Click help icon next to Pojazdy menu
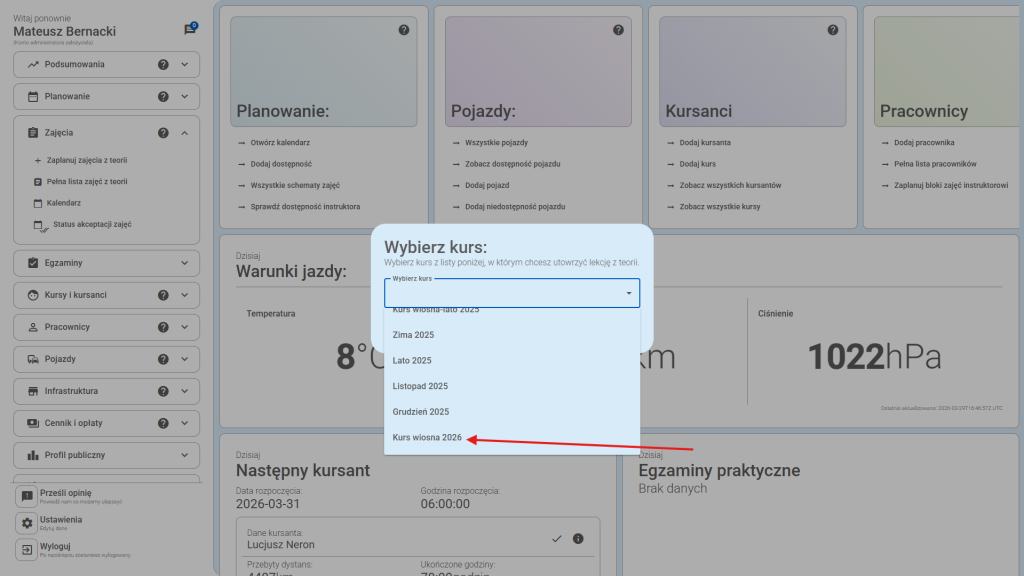The width and height of the screenshot is (1024, 576). click(163, 359)
